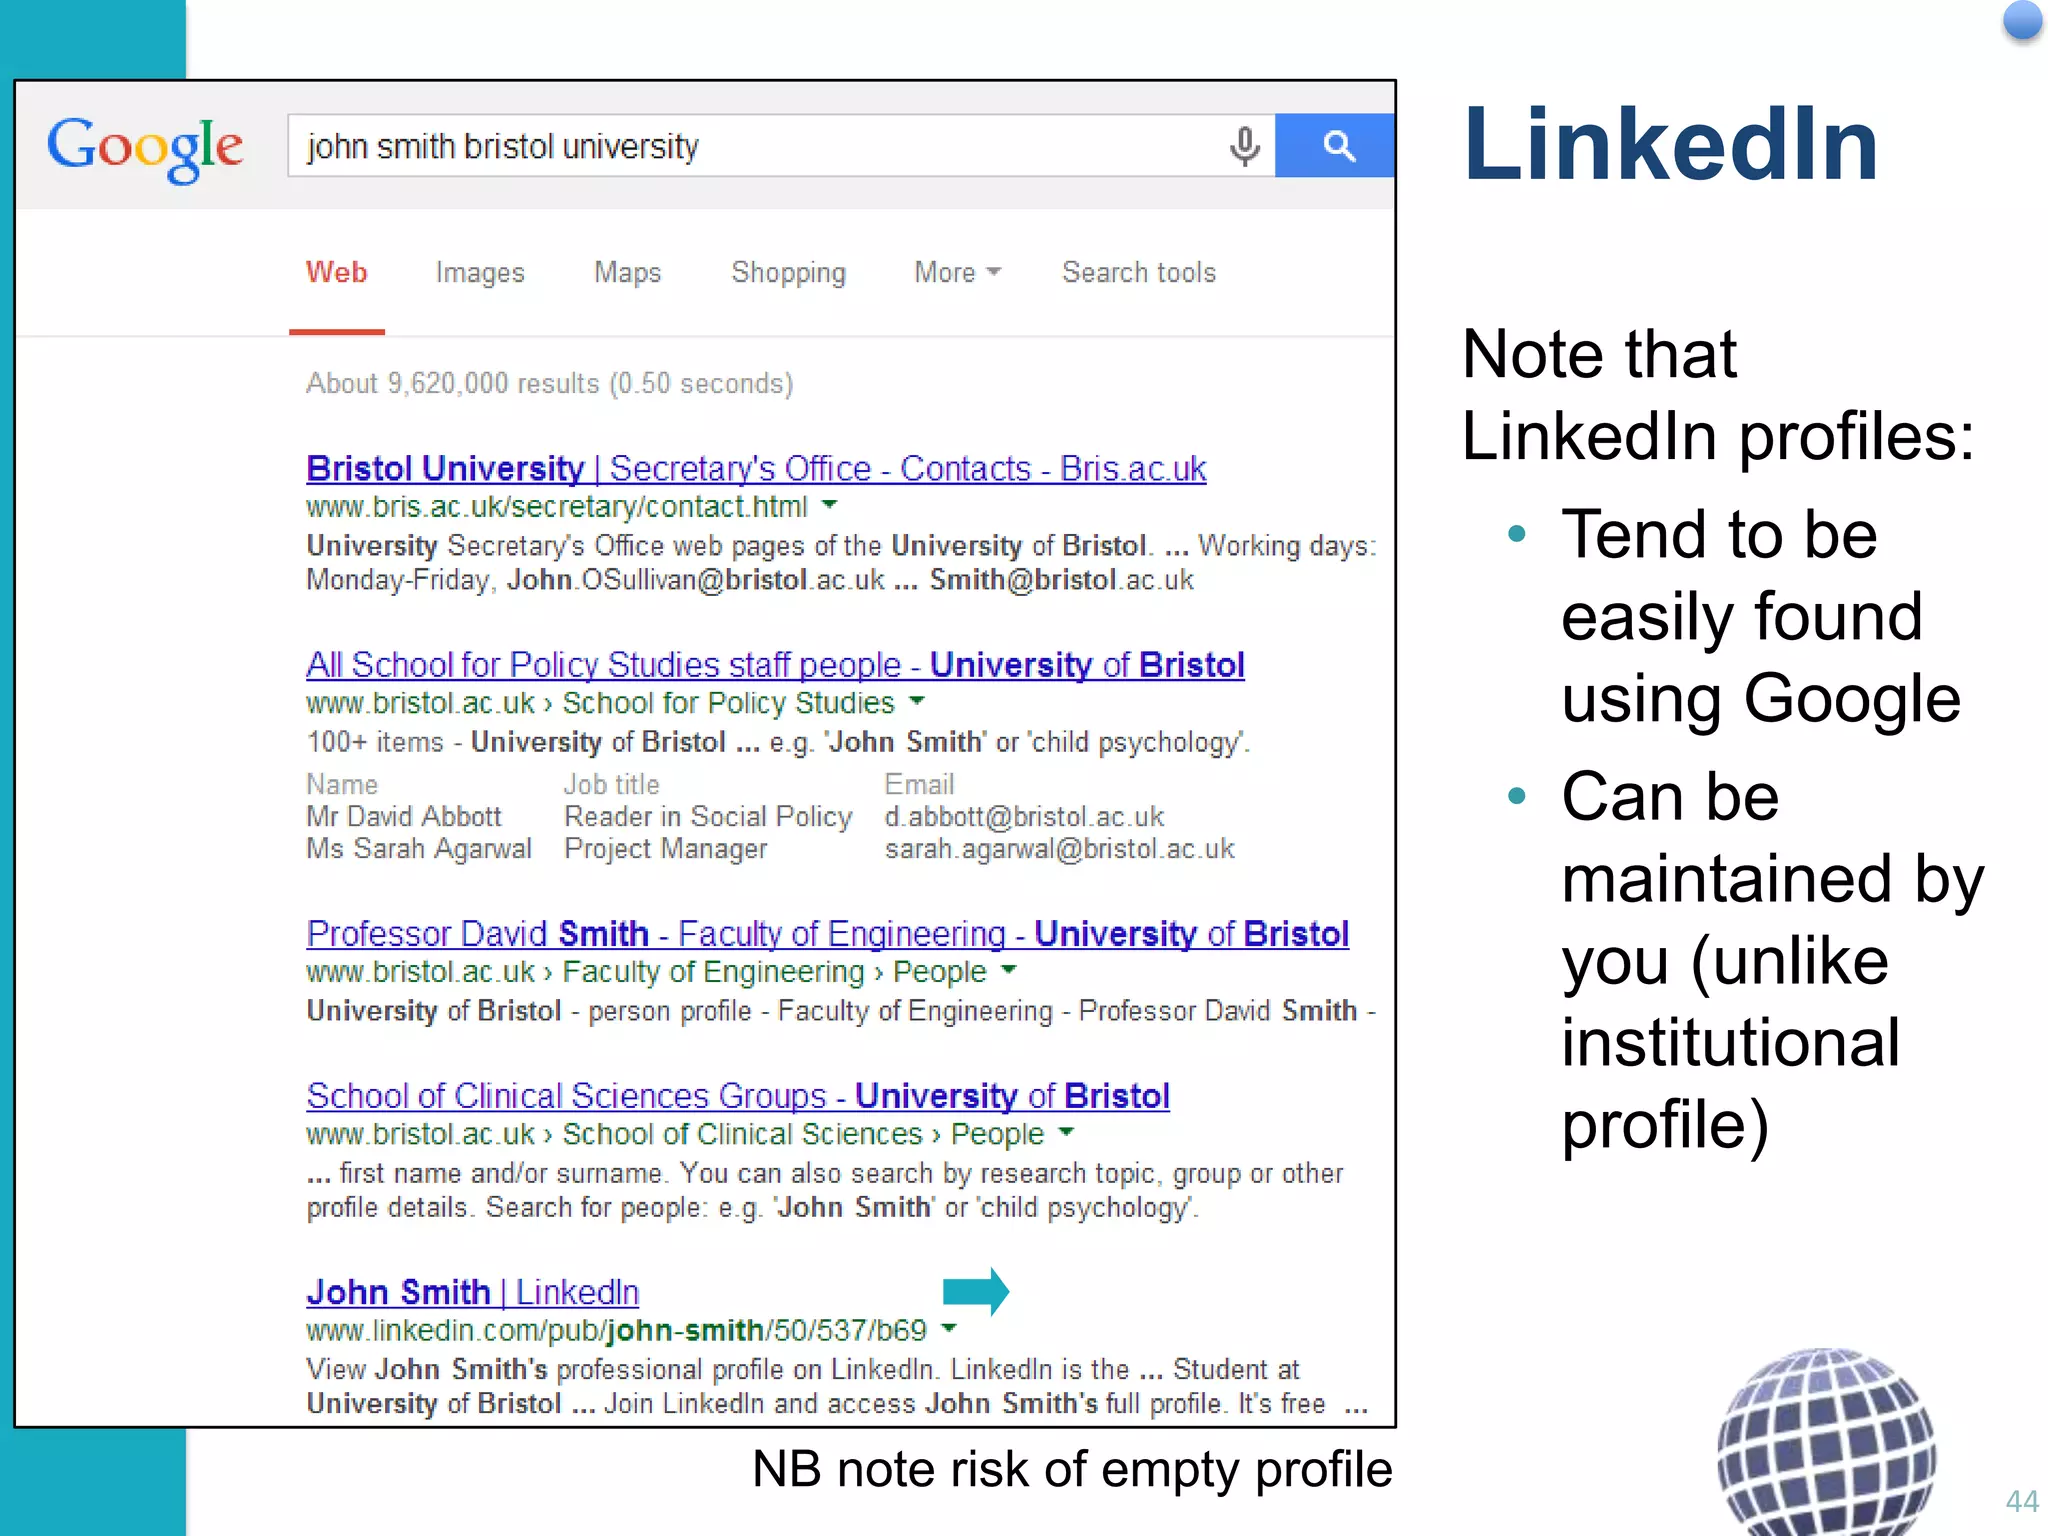Click the text 'Mr David Abbott'
Image resolution: width=2048 pixels, height=1536 pixels.
403,817
